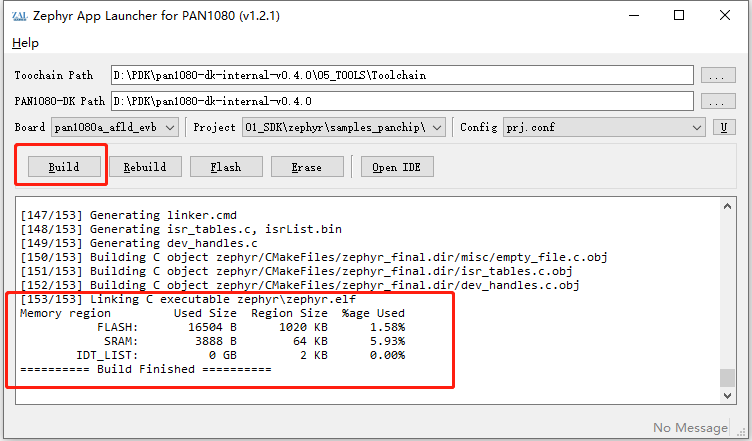Viewport: 752px width, 441px height.
Task: Click the Erase button
Action: pos(307,167)
